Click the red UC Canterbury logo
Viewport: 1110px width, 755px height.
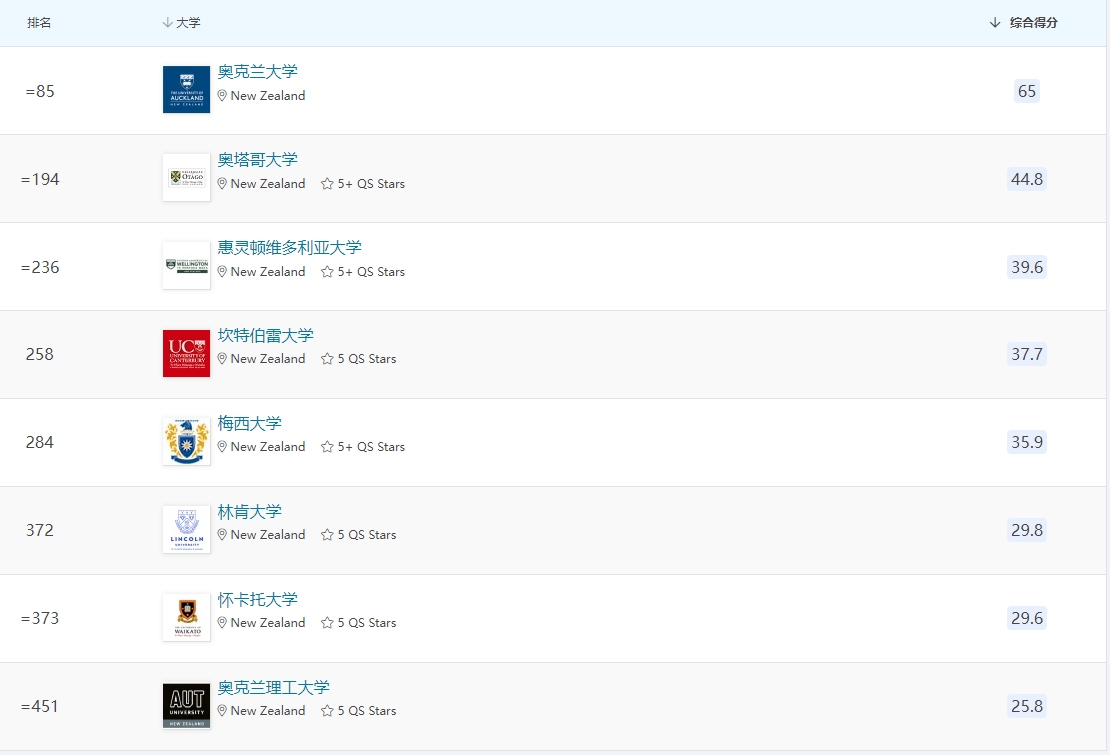186,353
